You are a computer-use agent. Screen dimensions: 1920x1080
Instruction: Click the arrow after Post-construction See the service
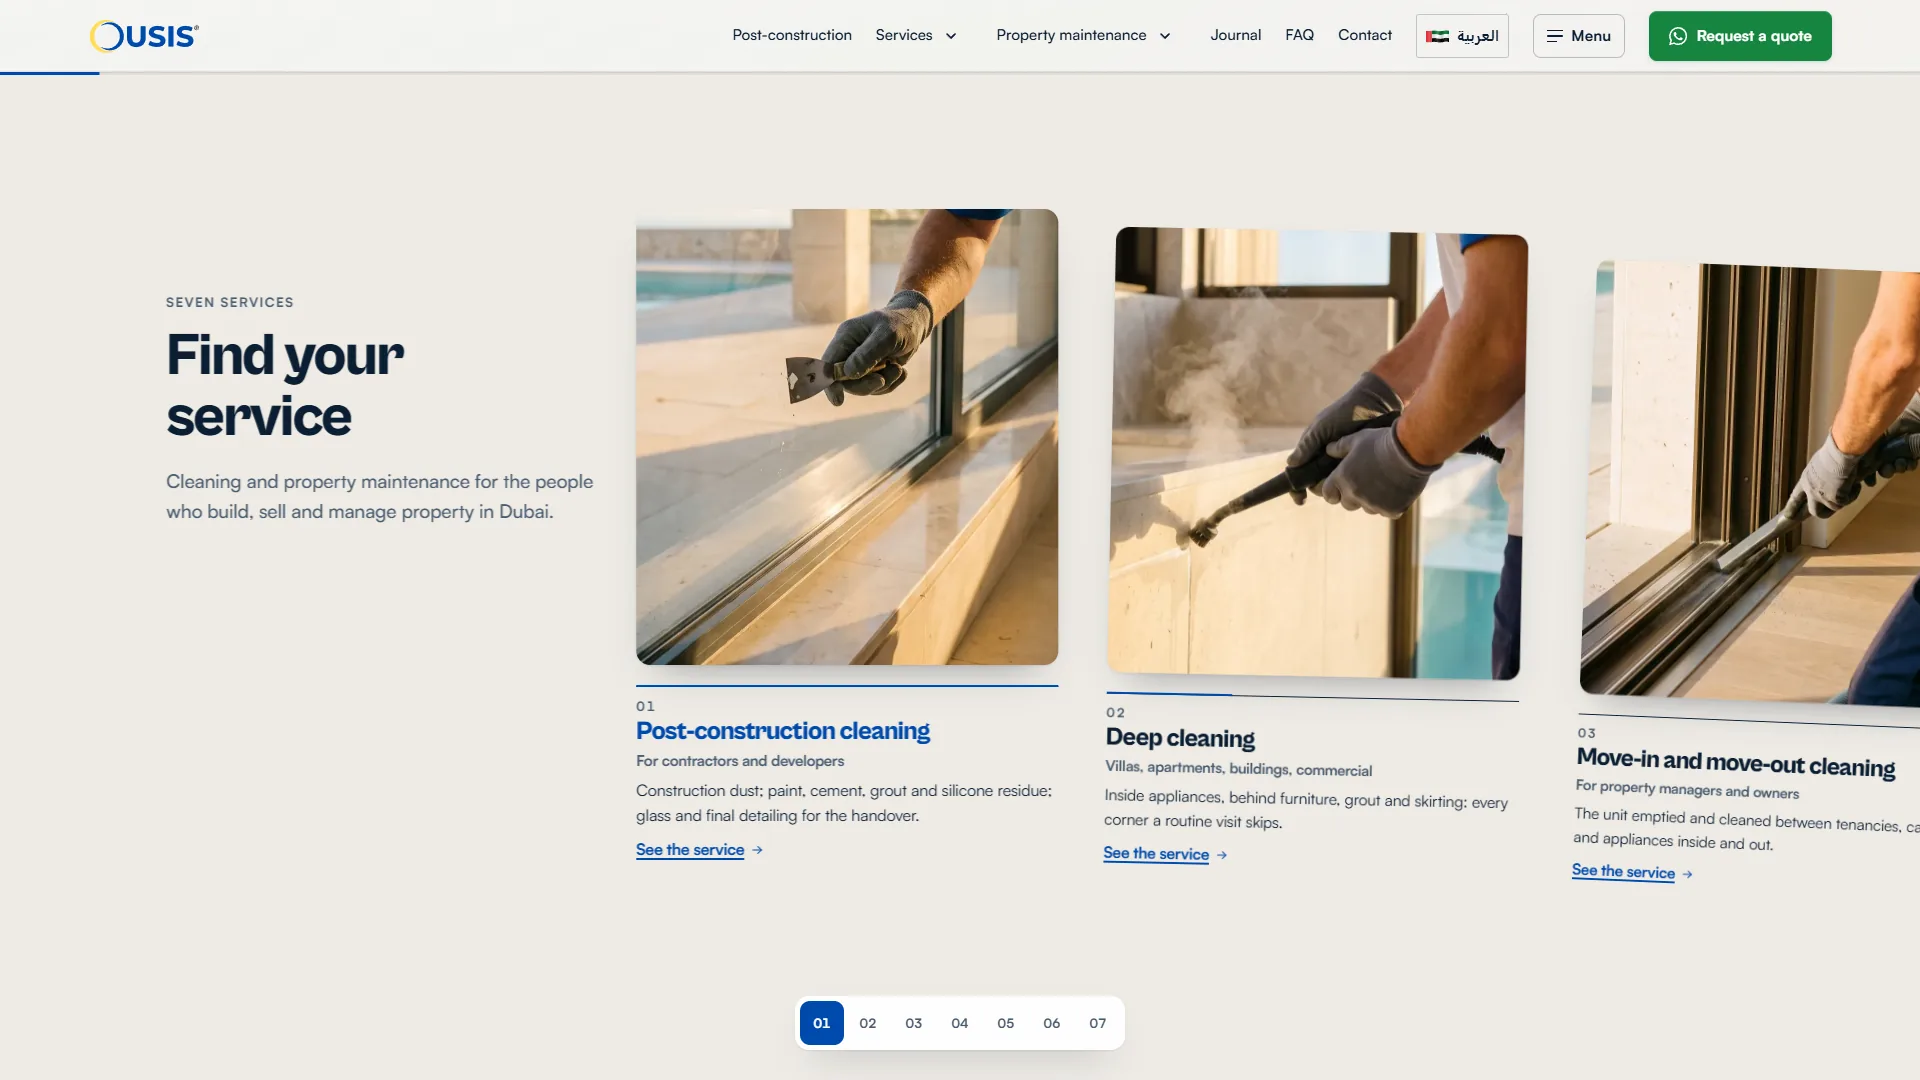click(757, 850)
